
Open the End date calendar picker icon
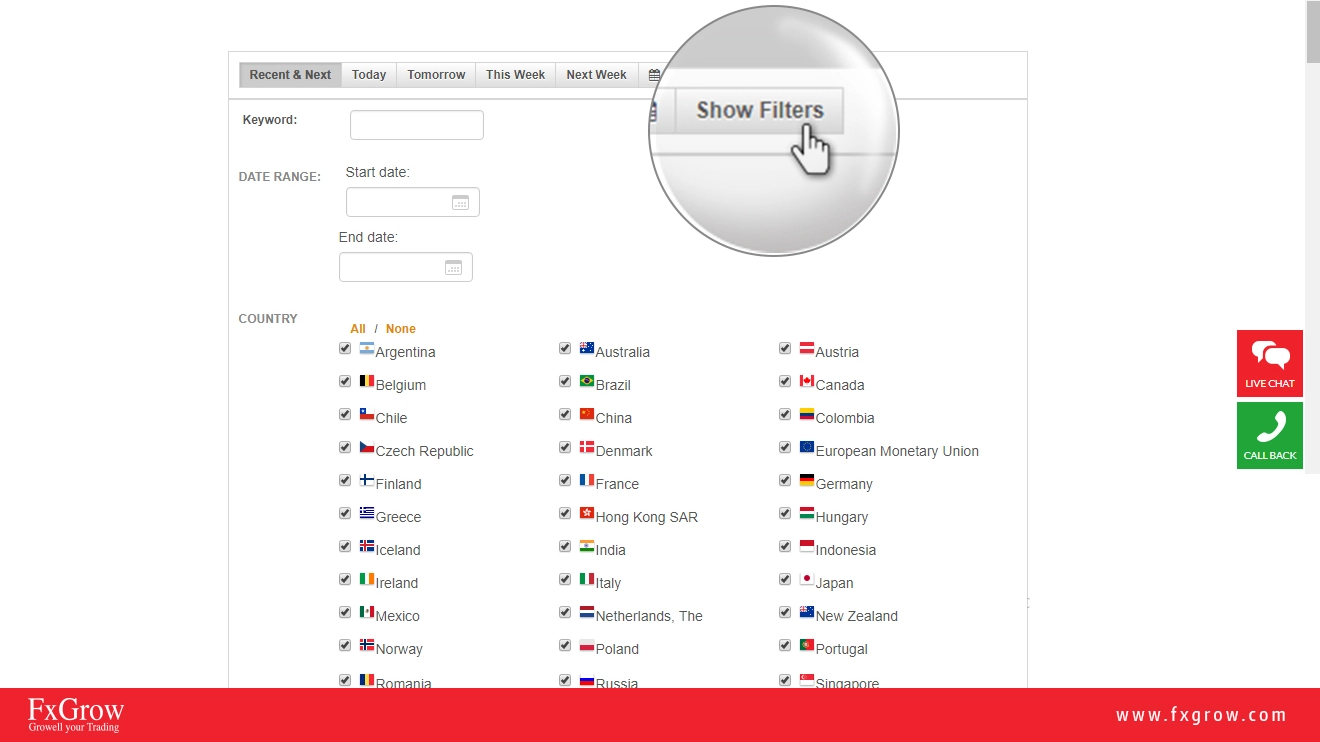point(453,267)
